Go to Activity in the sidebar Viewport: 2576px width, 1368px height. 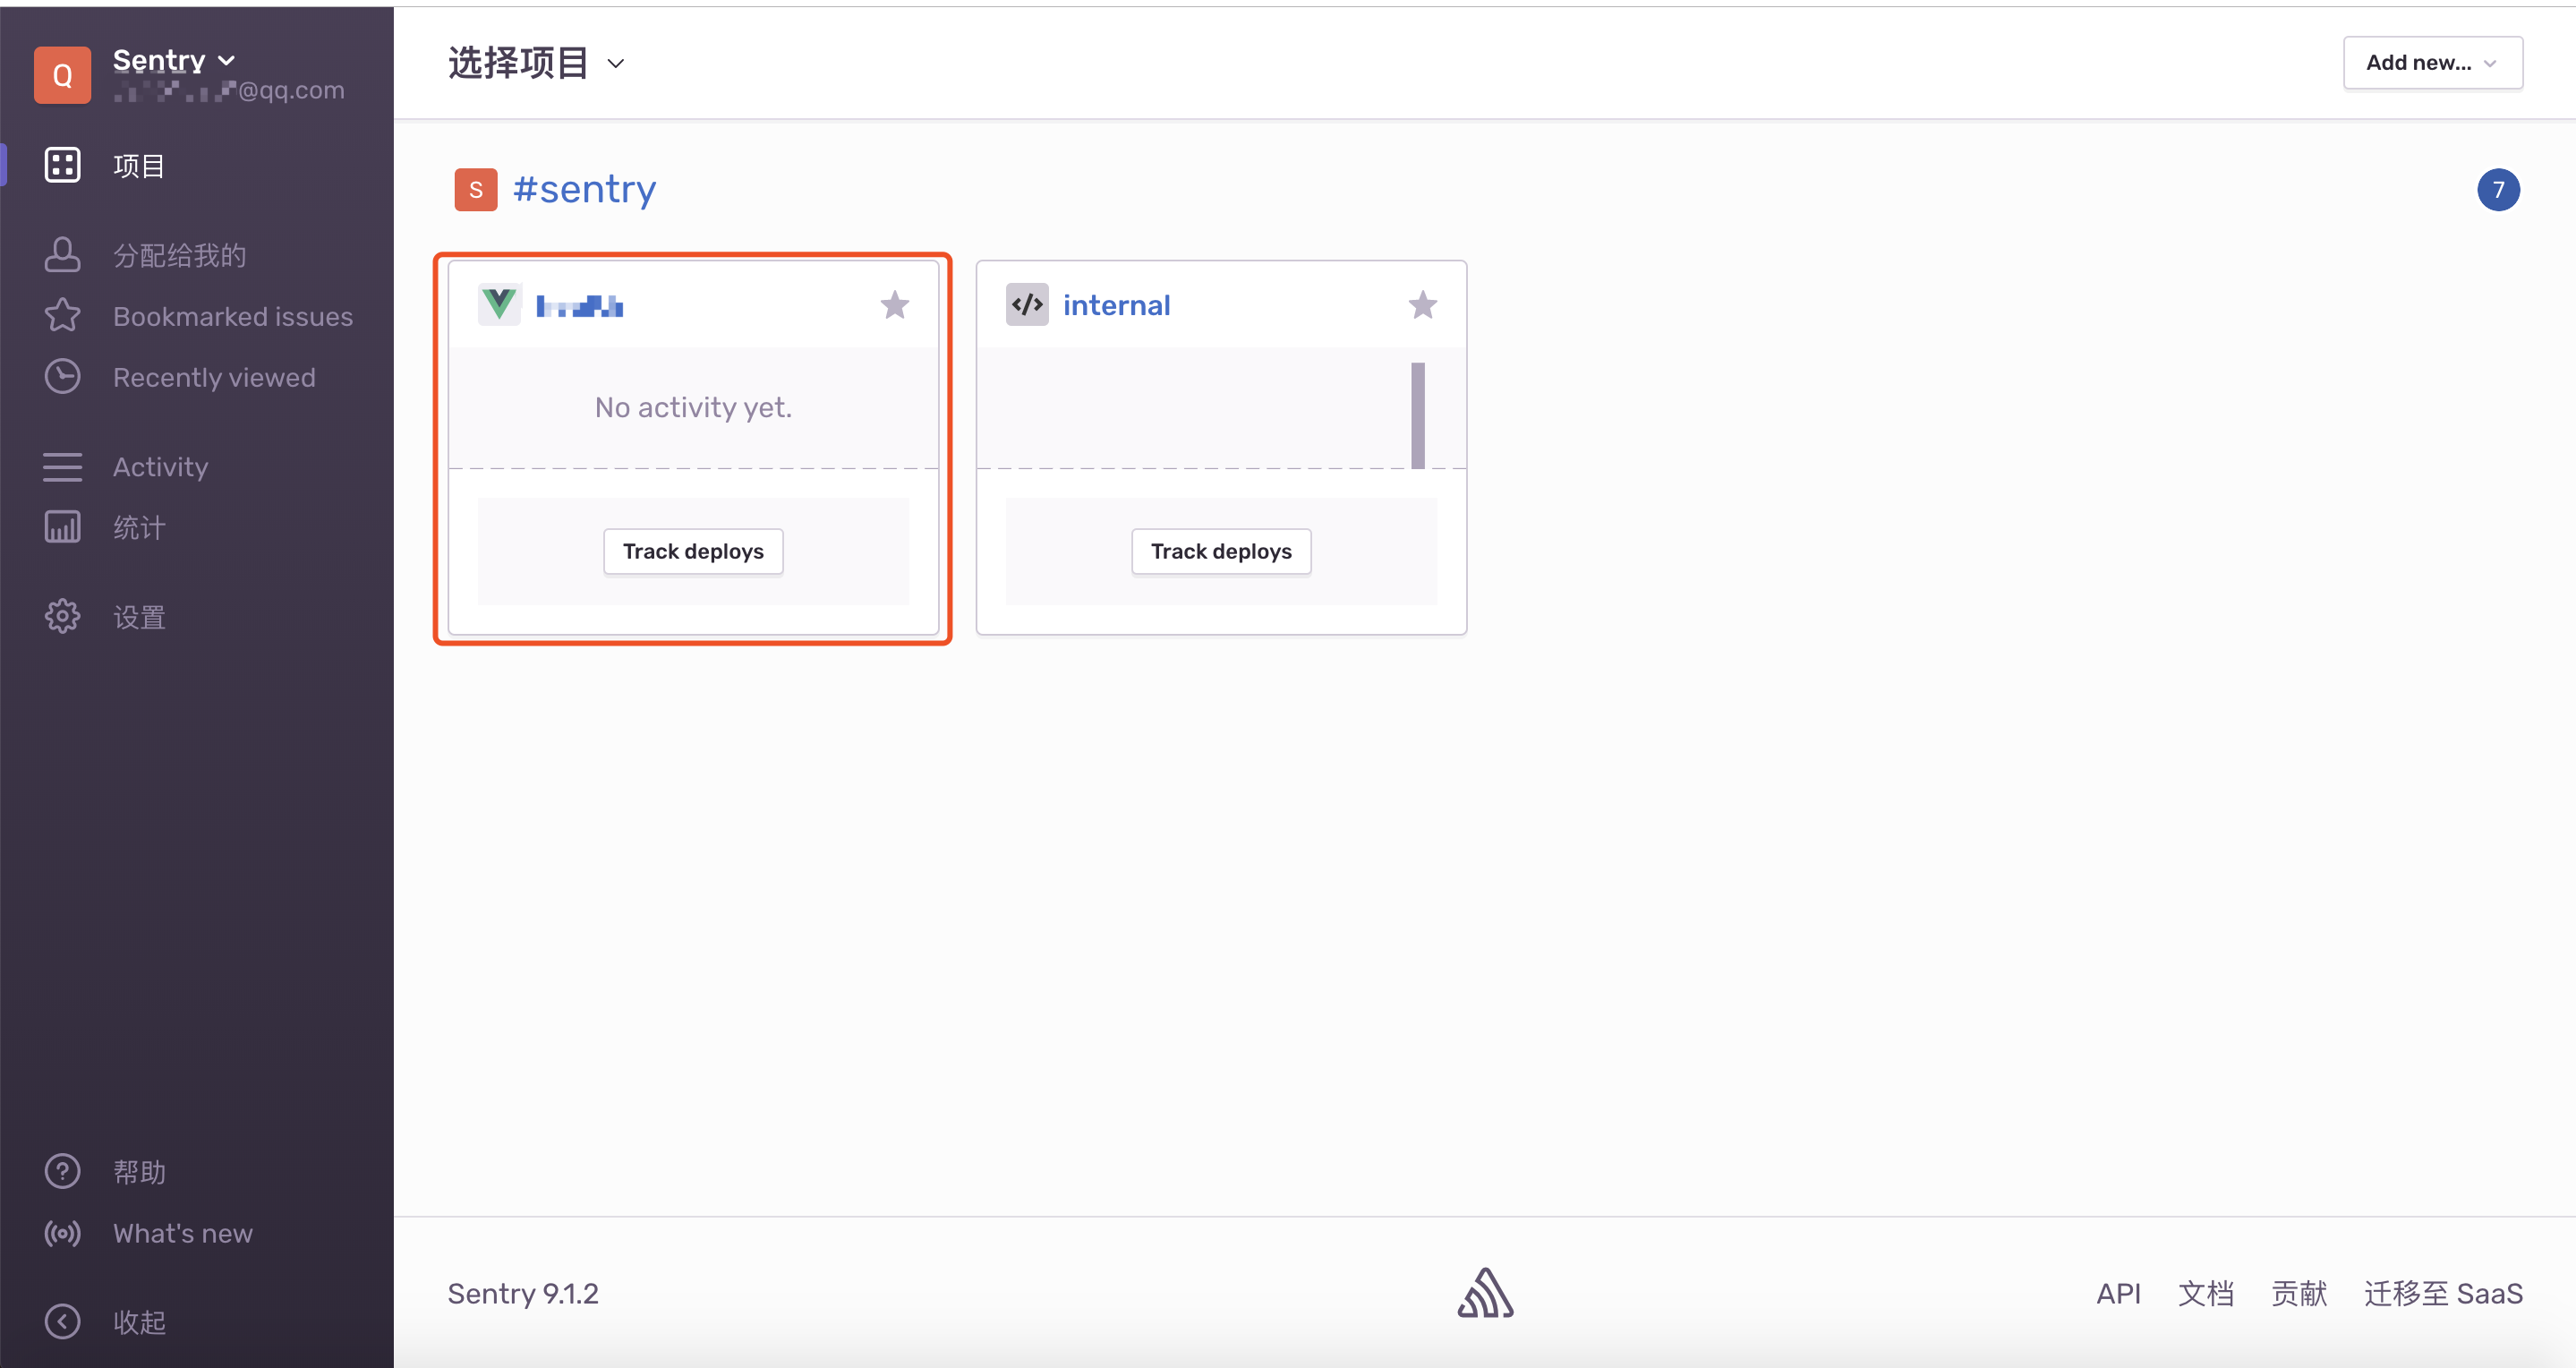[x=160, y=466]
